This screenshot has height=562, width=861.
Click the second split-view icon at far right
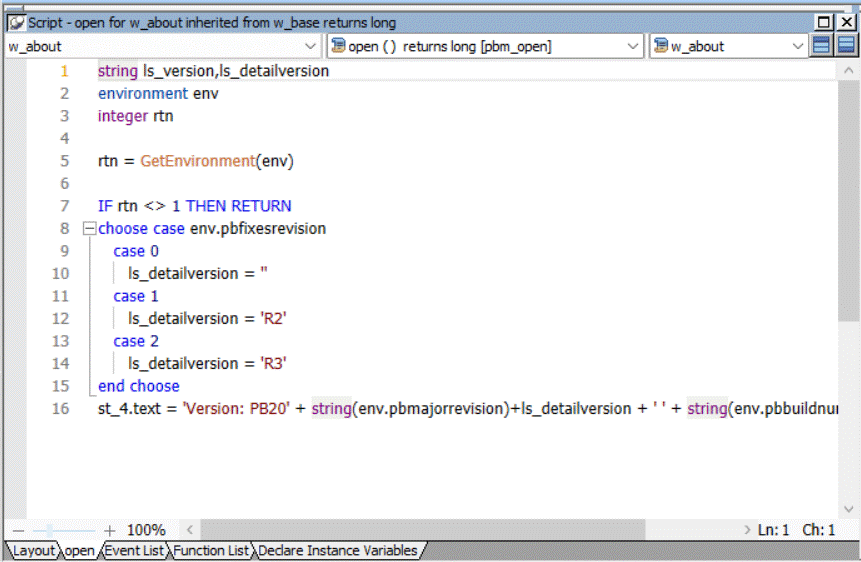coord(847,45)
